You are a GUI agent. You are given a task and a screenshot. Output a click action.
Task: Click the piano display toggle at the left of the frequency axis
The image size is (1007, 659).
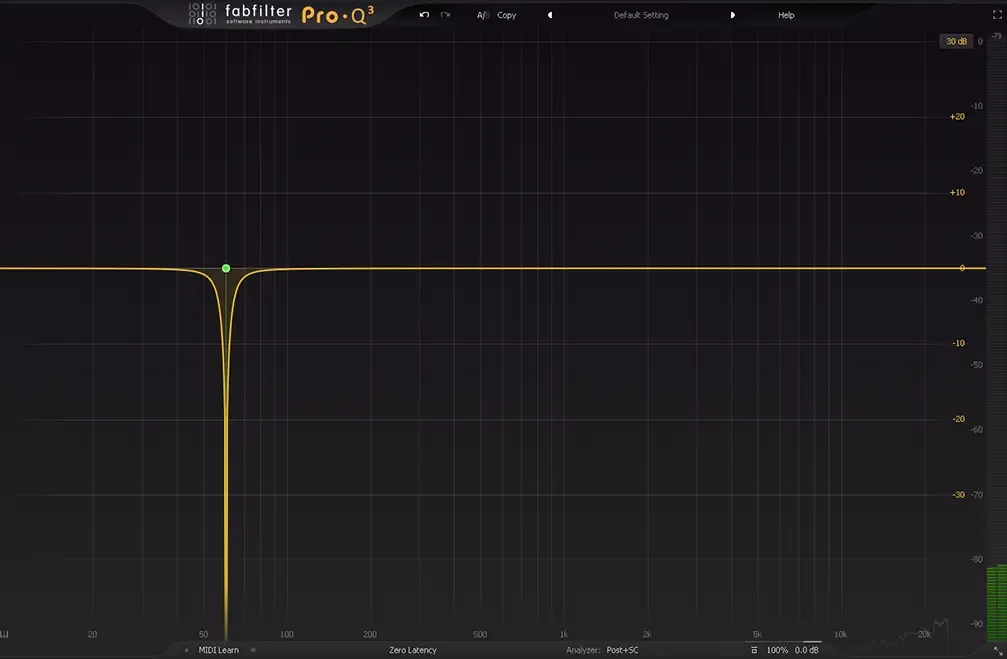pos(4,635)
